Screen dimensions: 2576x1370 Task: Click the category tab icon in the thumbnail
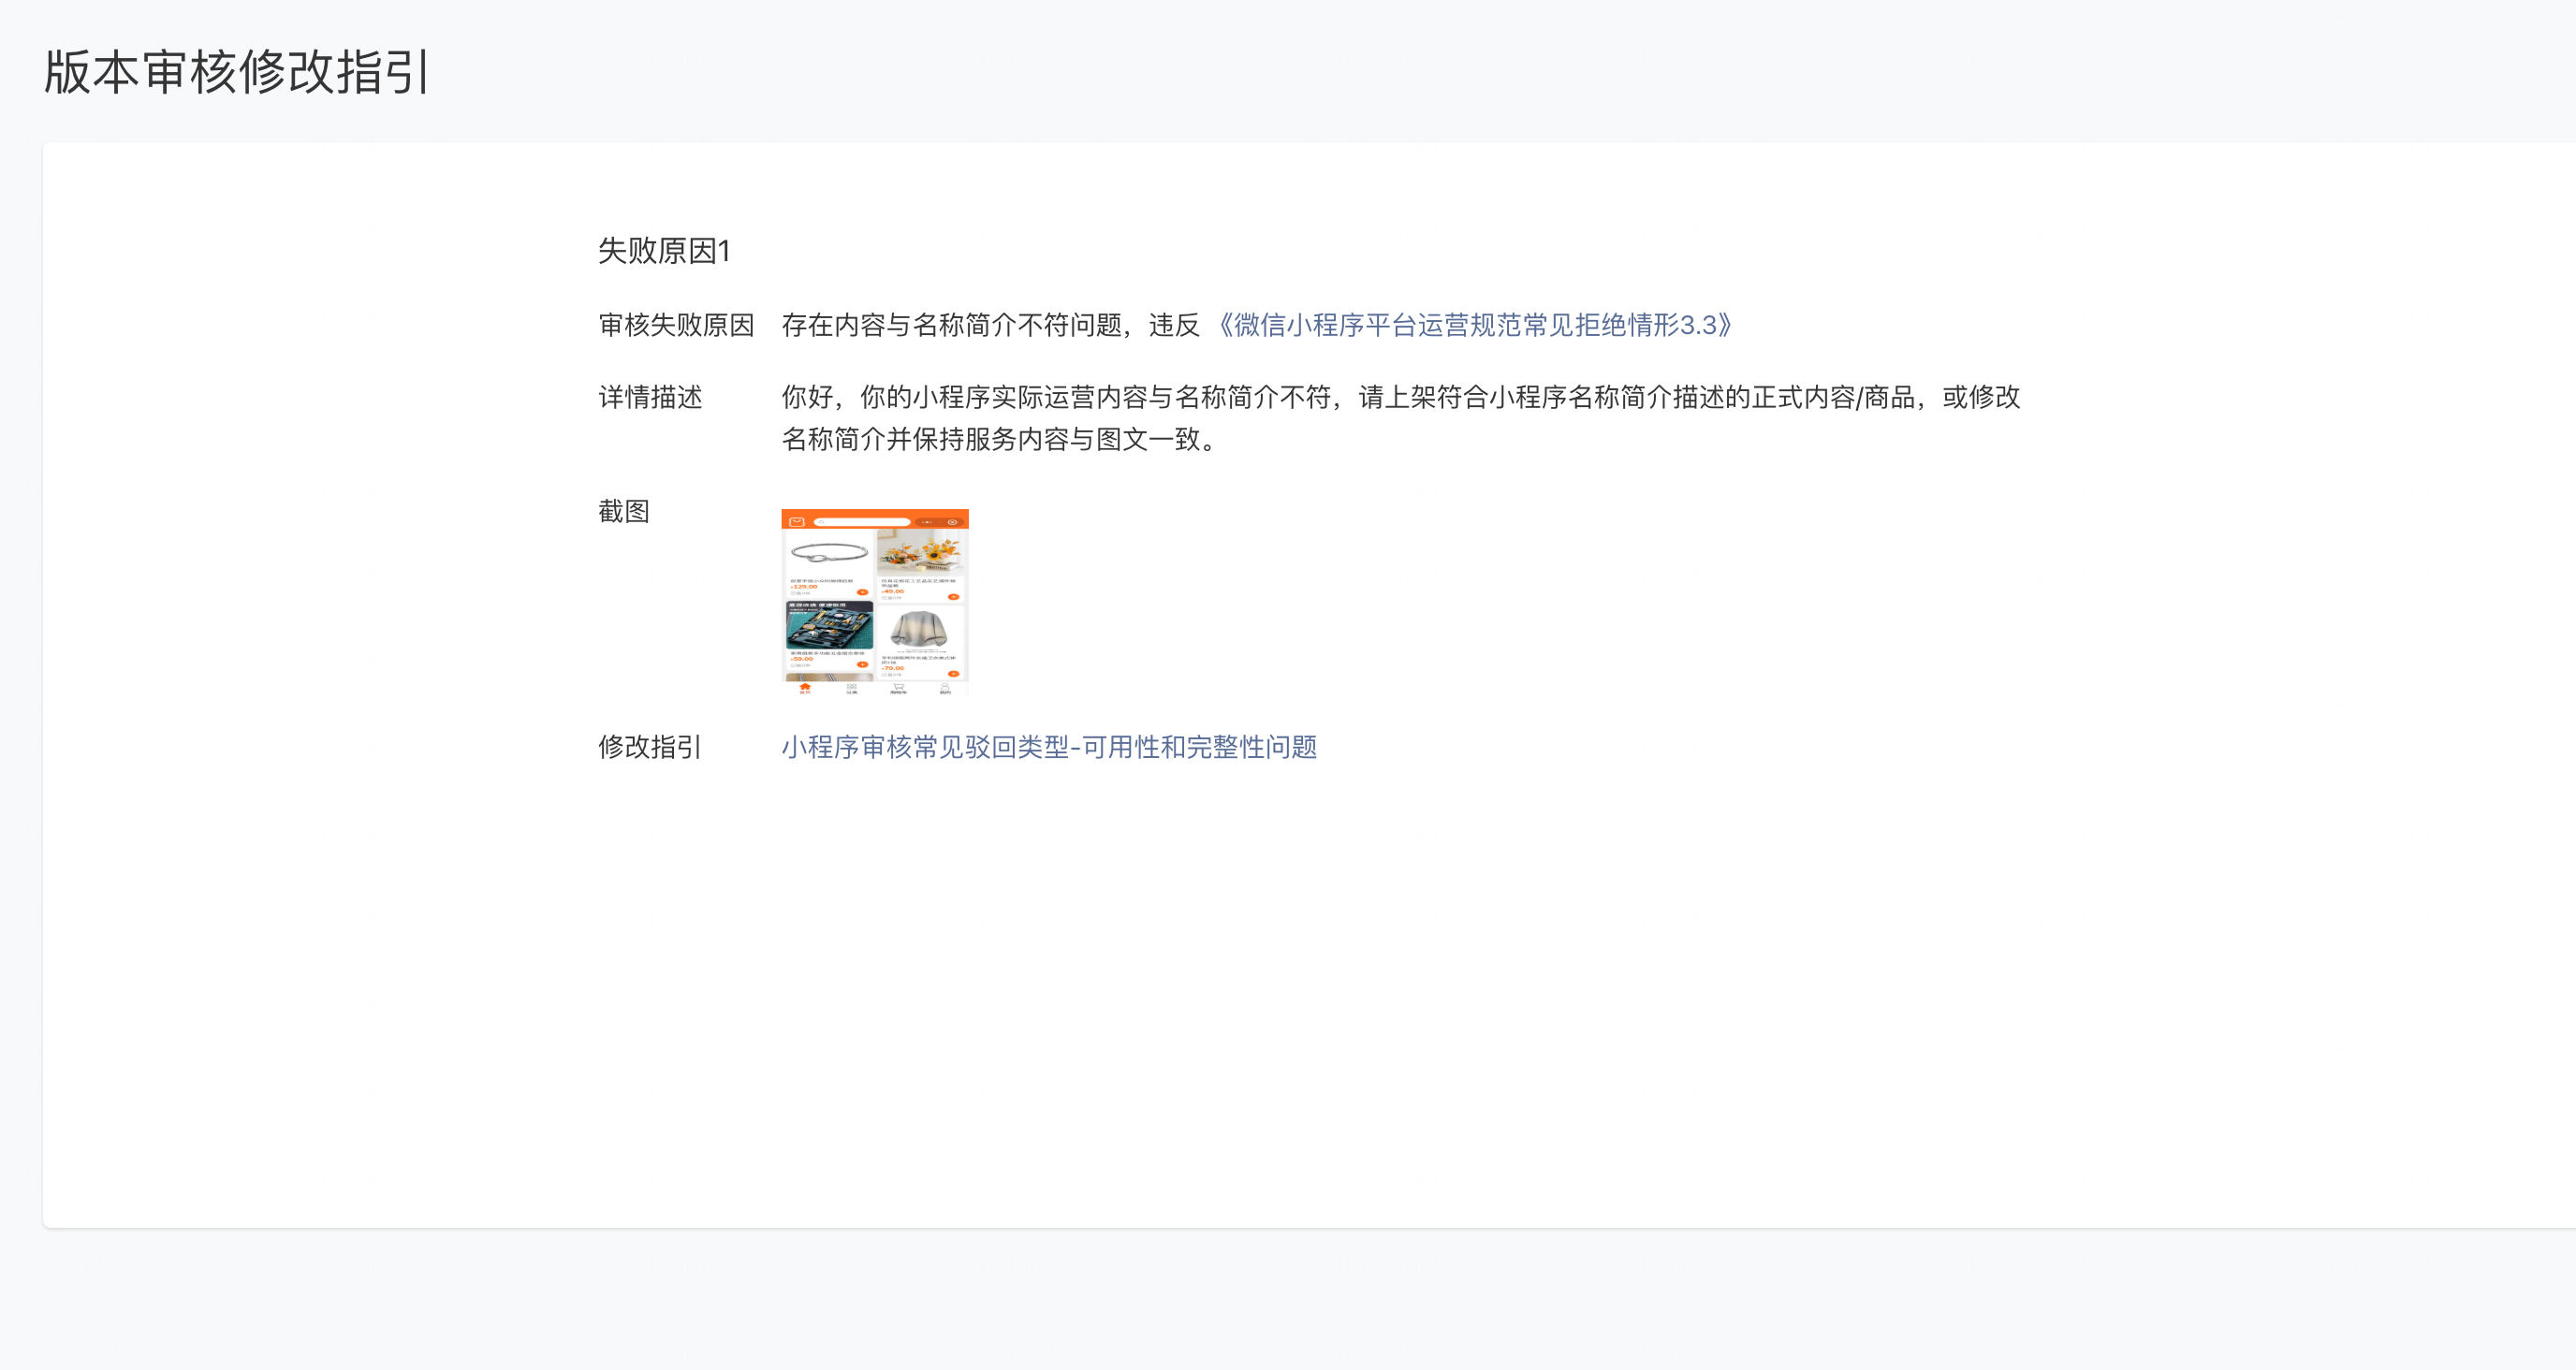pos(852,688)
